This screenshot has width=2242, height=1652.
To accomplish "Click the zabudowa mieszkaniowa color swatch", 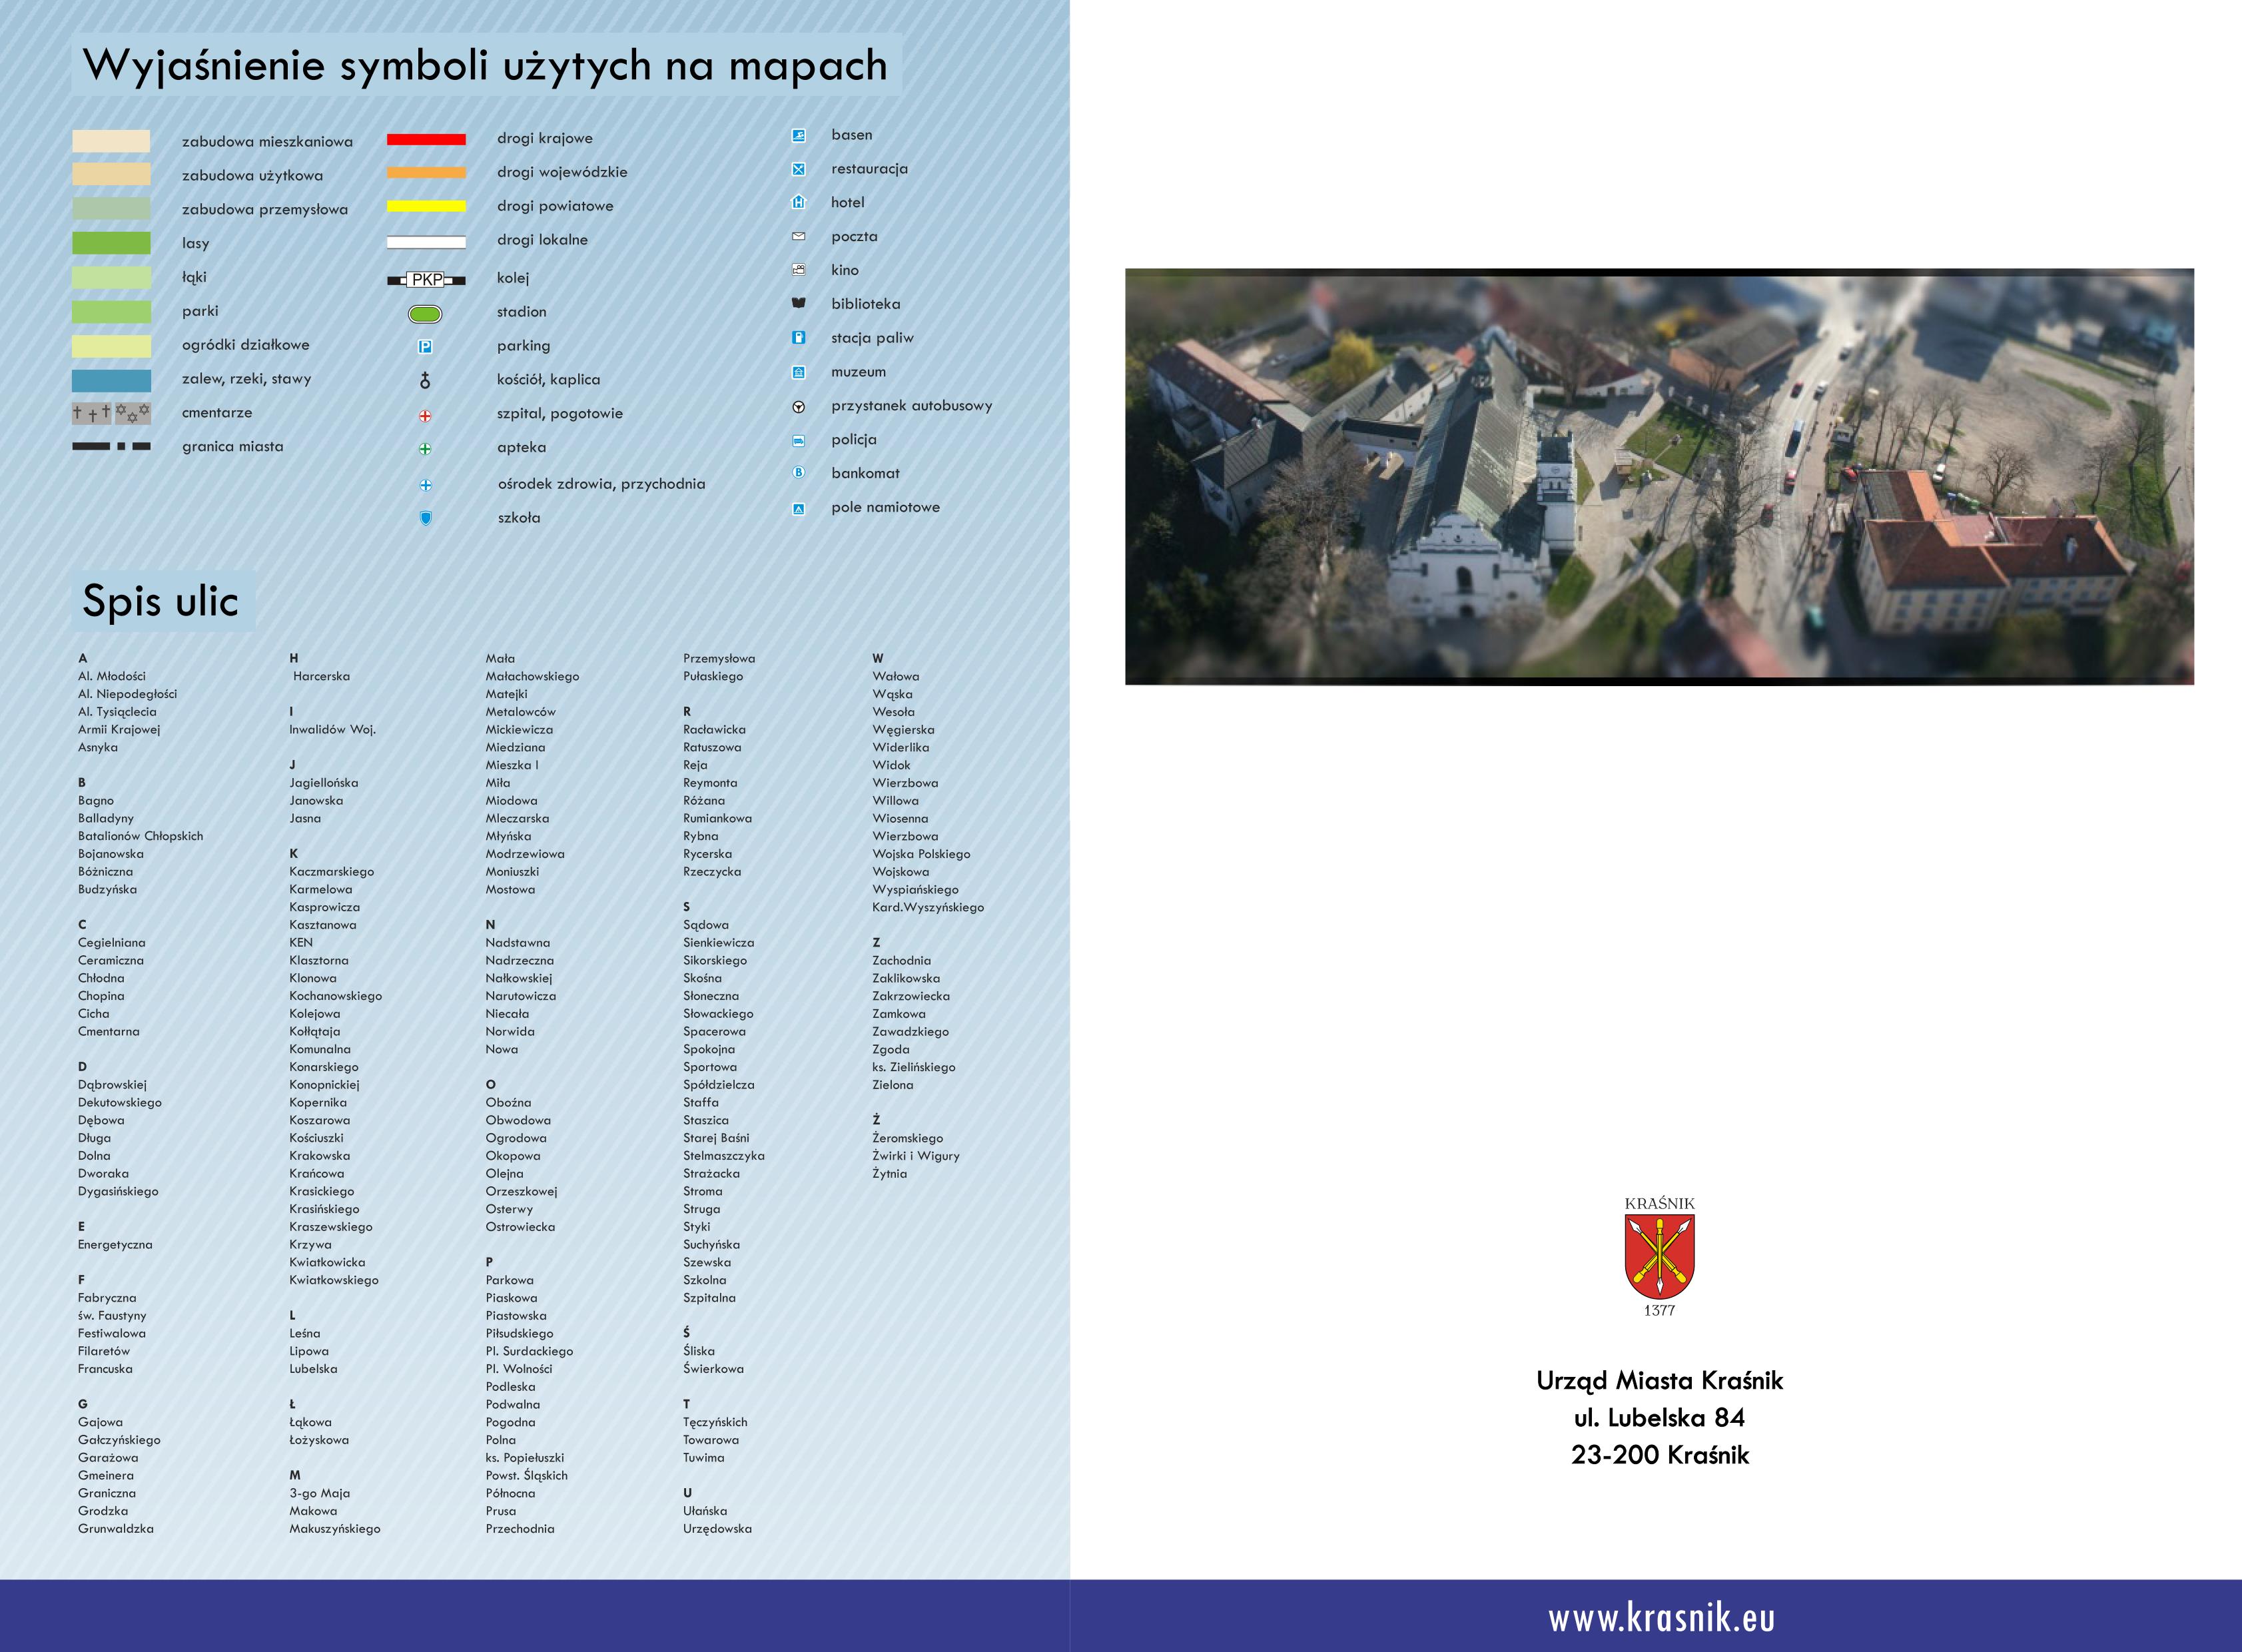I will (x=111, y=141).
